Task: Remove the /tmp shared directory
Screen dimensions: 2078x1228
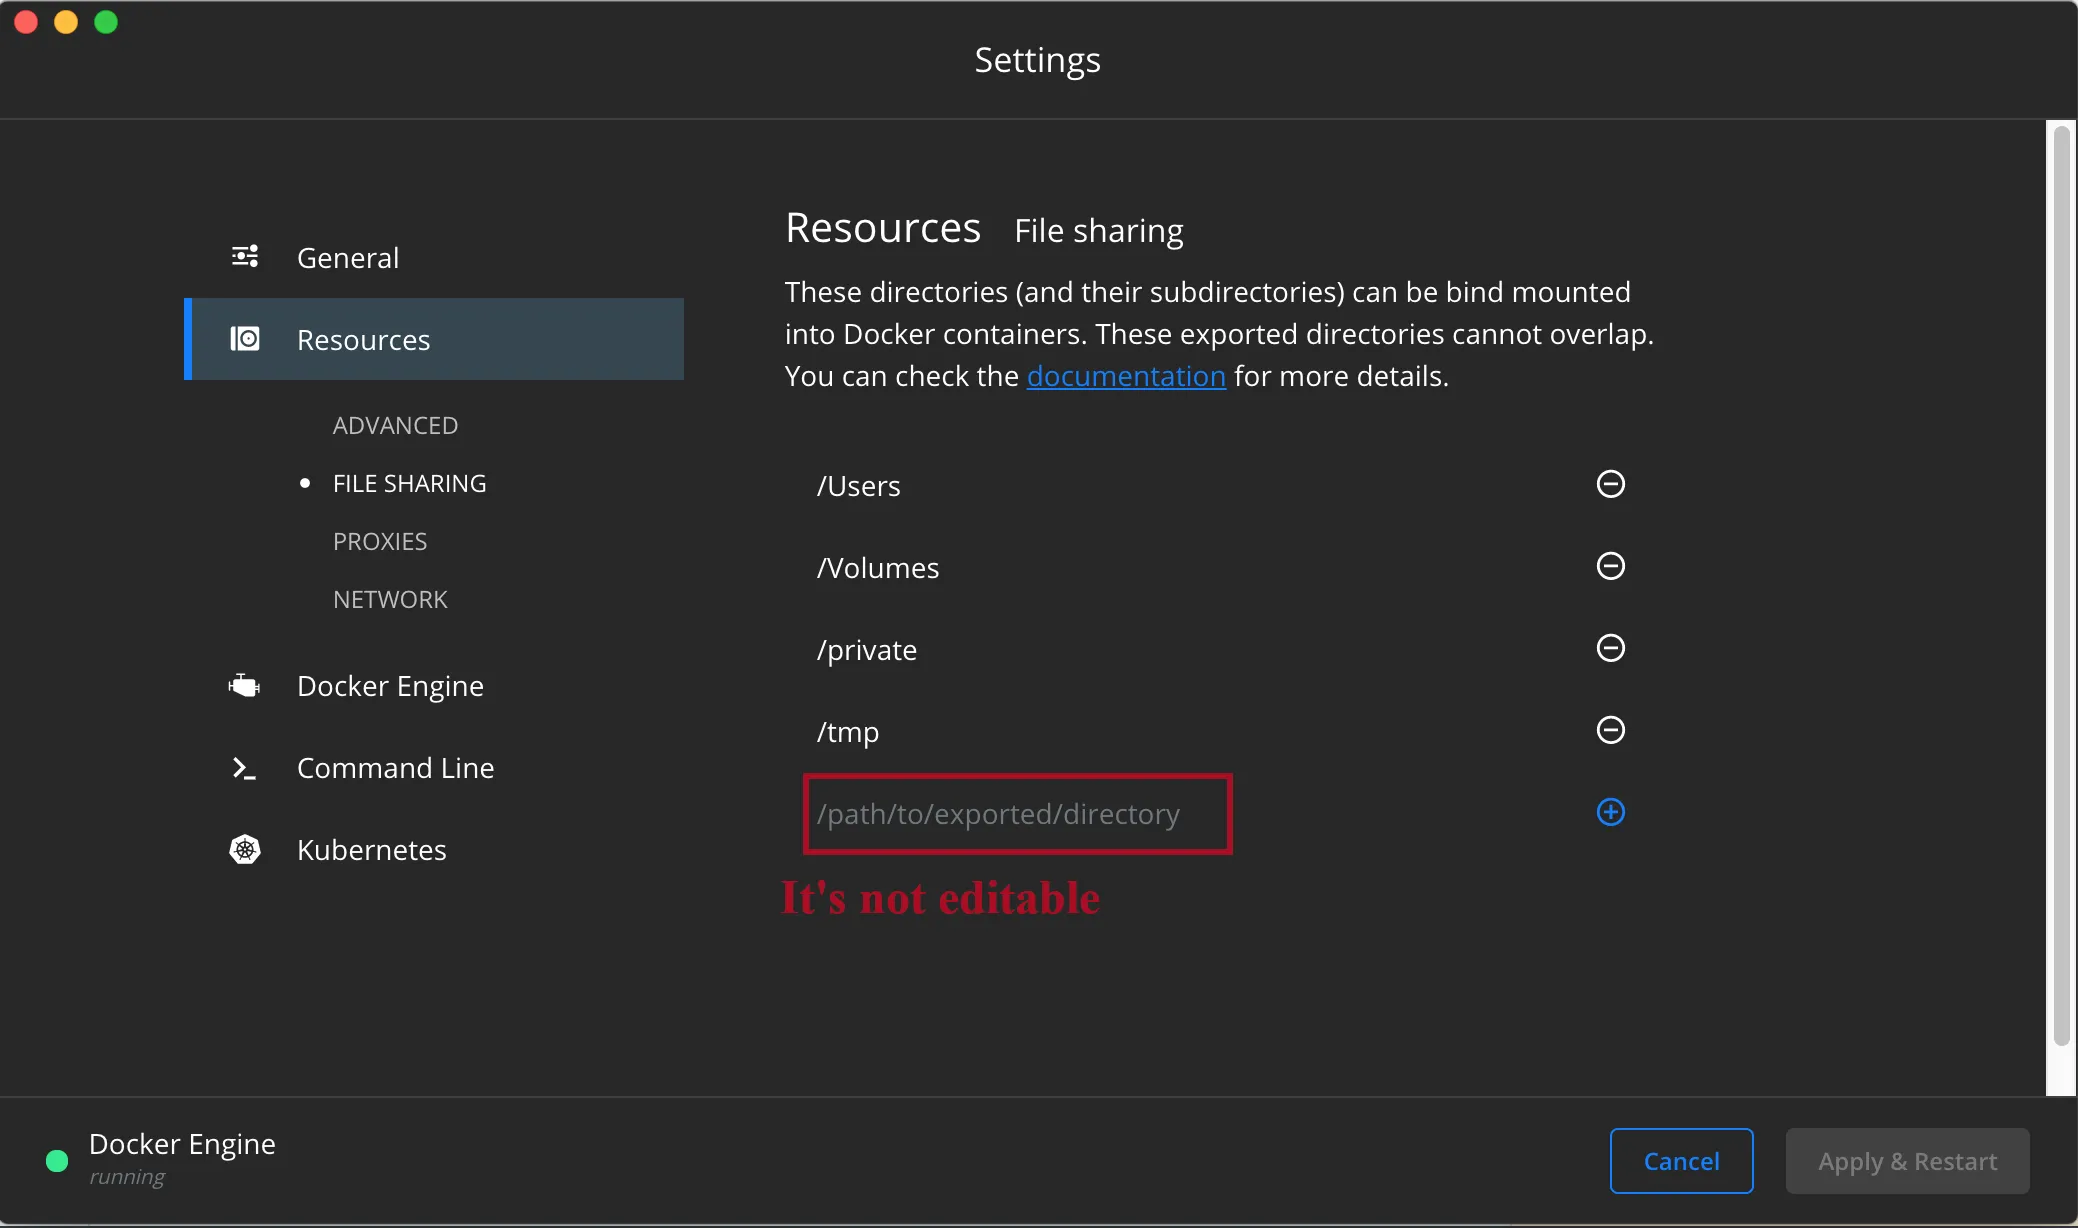Action: [1610, 730]
